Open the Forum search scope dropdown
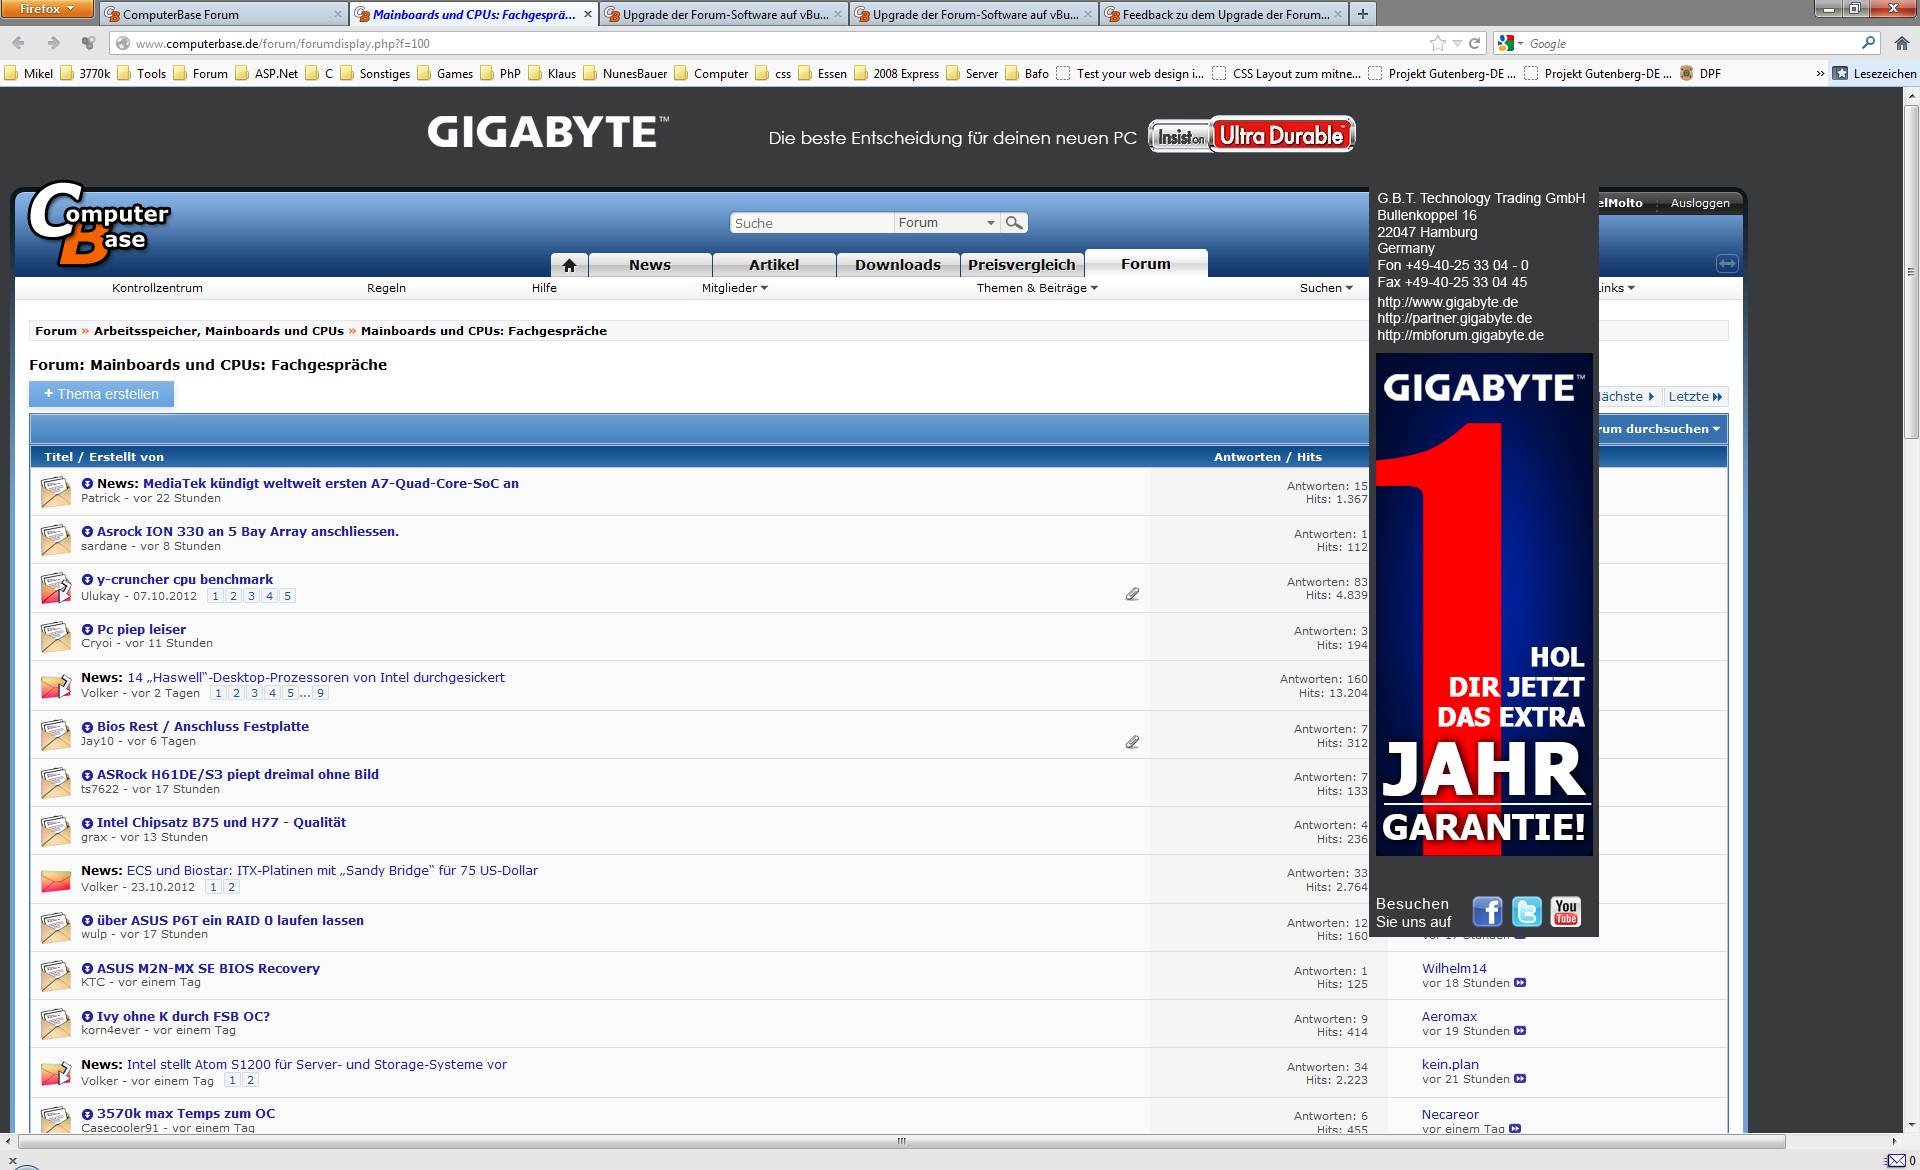The image size is (1920, 1170). point(946,223)
